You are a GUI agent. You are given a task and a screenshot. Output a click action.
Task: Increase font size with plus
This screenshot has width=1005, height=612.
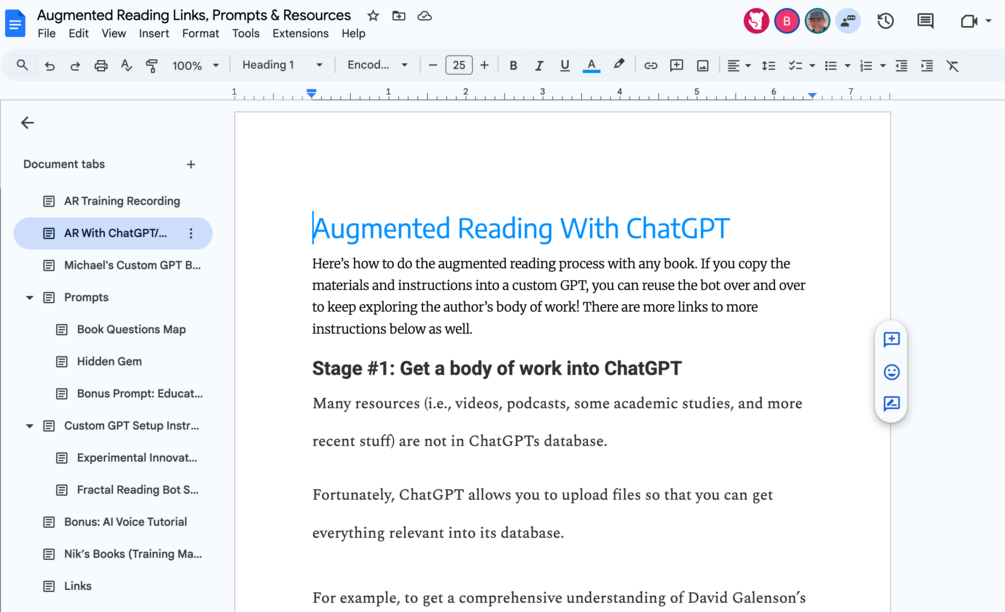(484, 65)
